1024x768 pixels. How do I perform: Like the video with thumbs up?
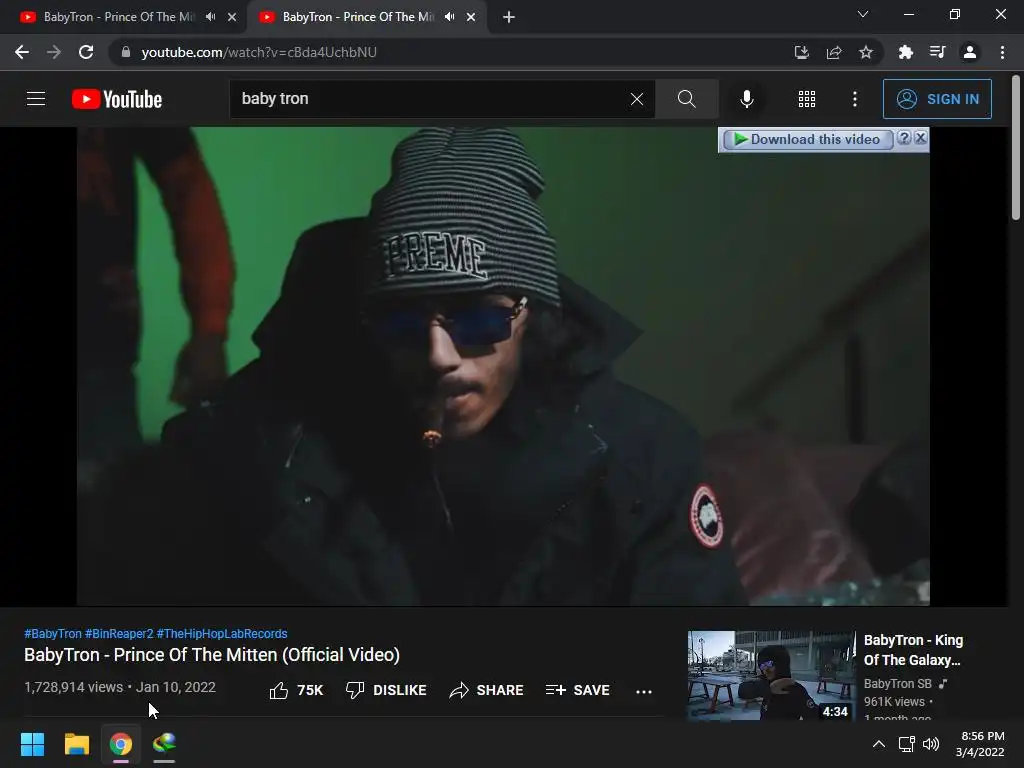pyautogui.click(x=296, y=690)
